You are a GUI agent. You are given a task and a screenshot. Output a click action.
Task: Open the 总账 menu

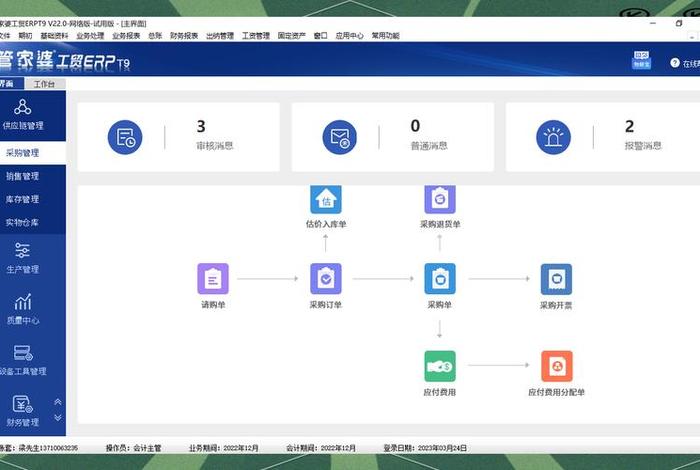tap(155, 36)
